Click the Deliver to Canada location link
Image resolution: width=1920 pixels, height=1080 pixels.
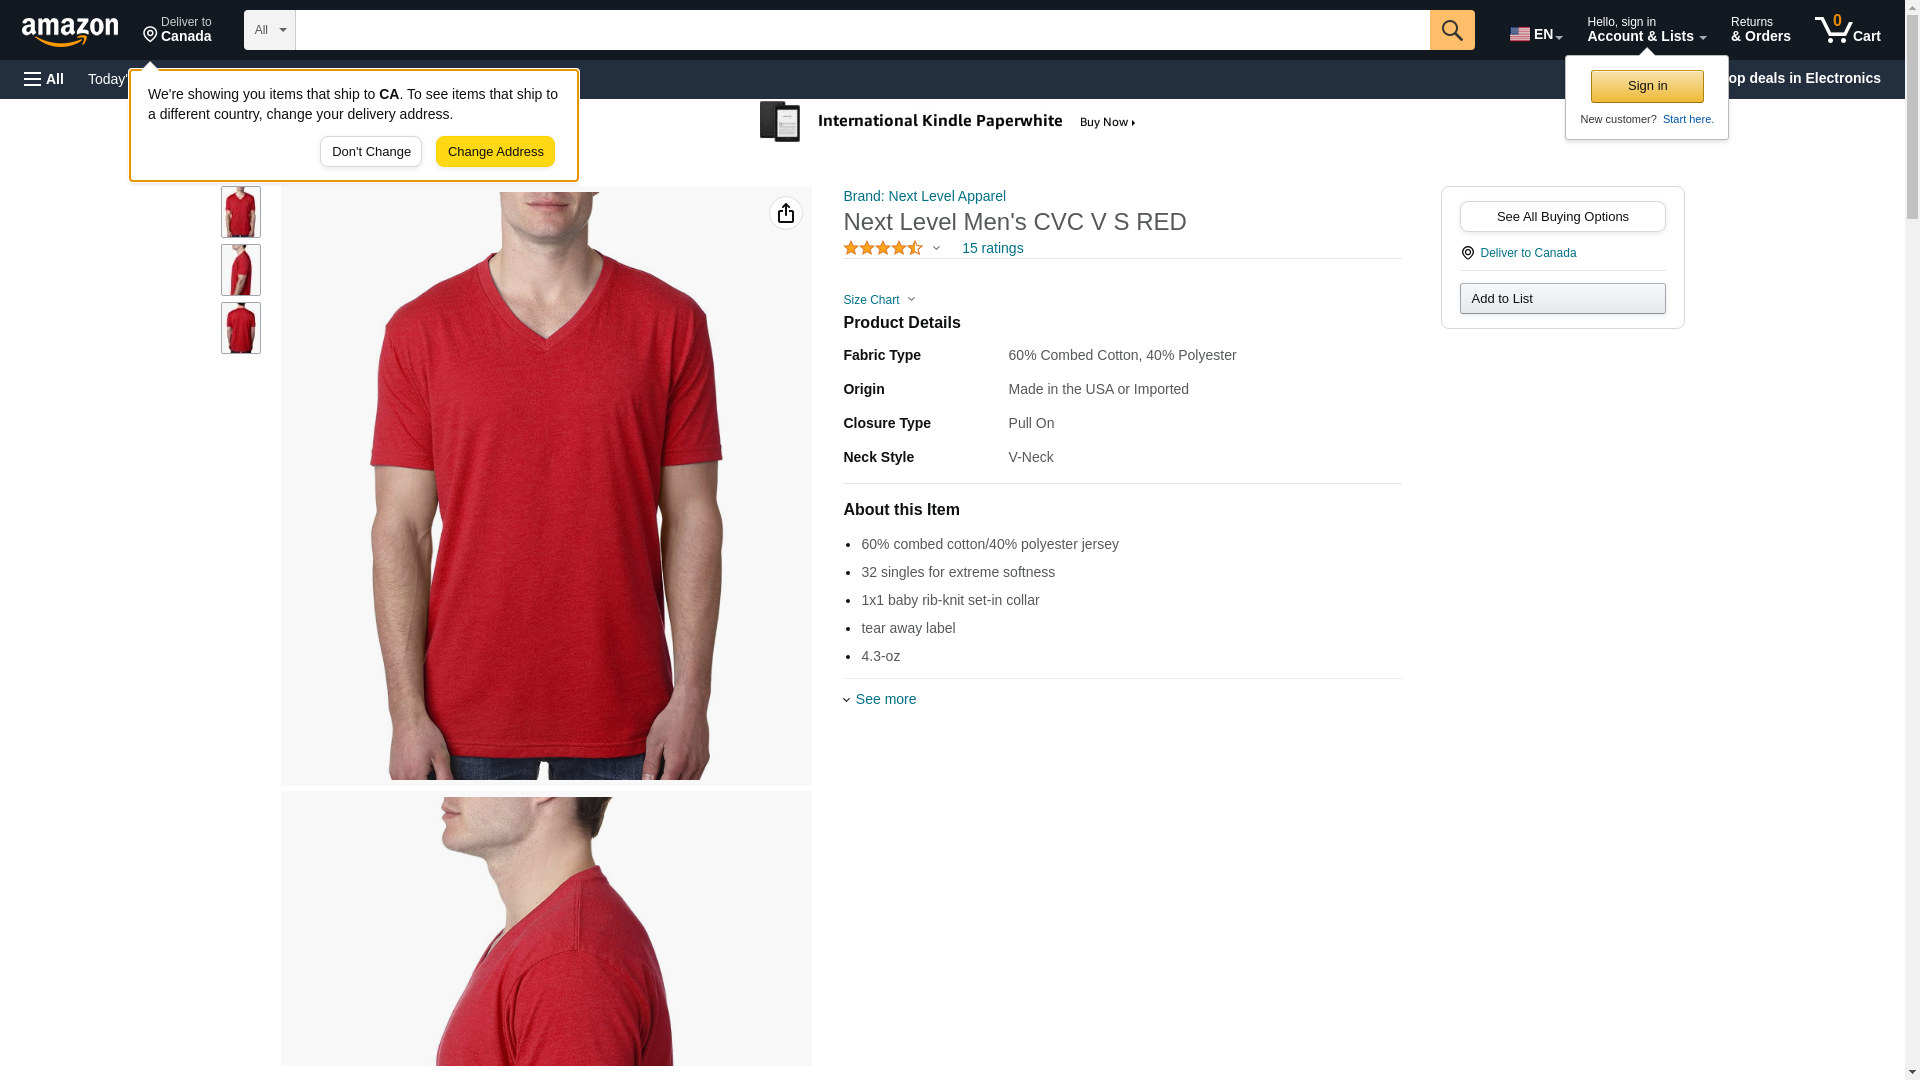[1528, 253]
